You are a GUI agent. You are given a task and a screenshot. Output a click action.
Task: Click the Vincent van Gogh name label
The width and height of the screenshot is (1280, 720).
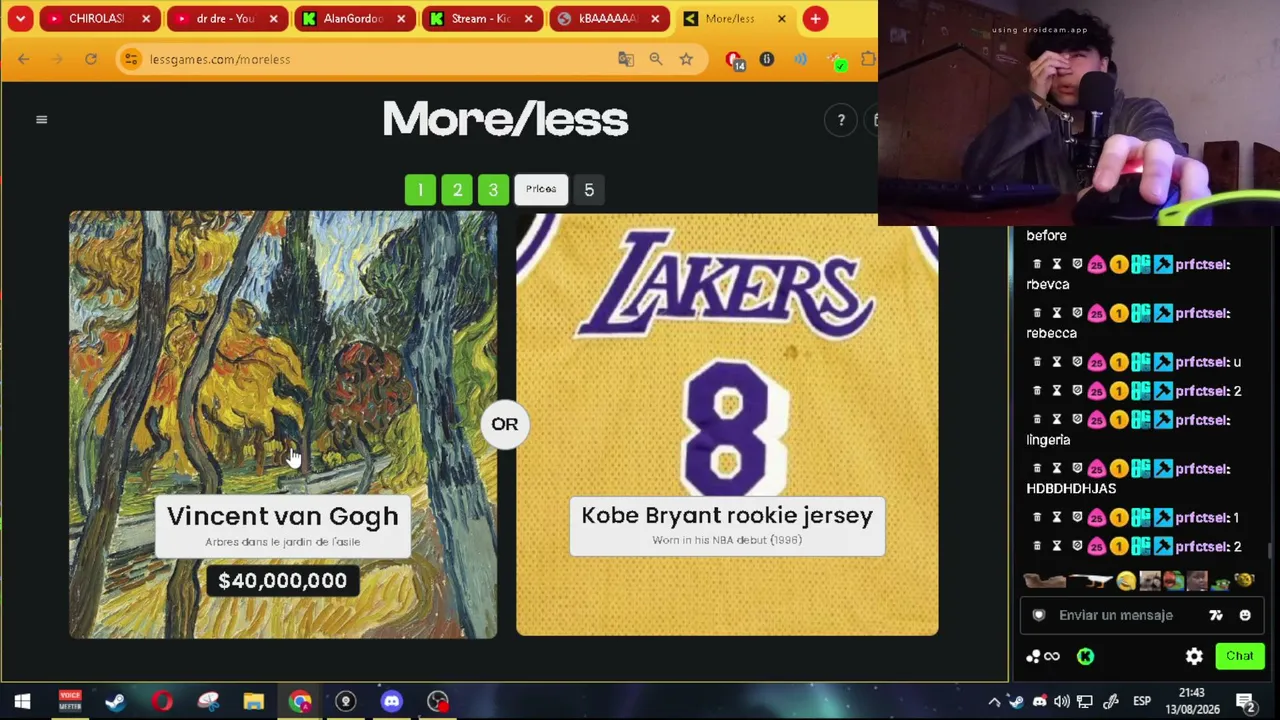[x=282, y=516]
